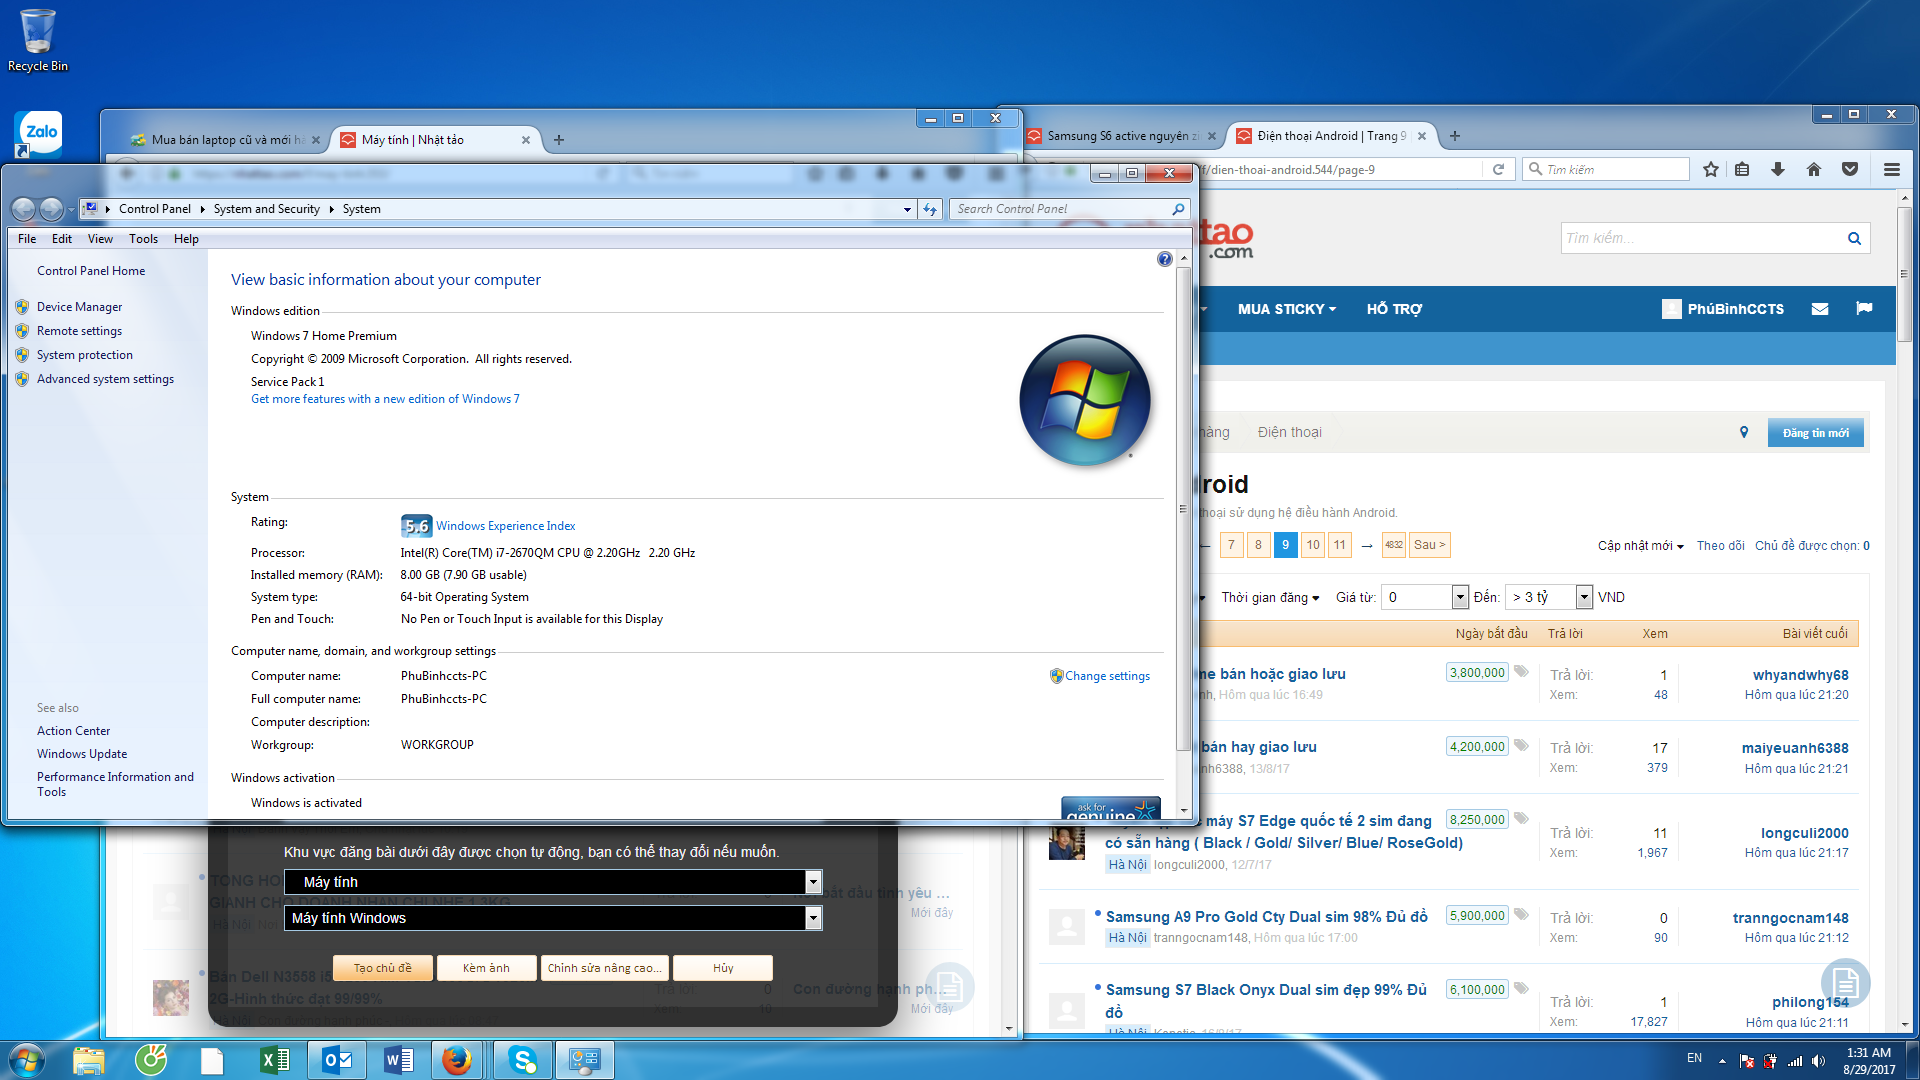
Task: Open the Giá từ price dropdown
Action: coord(1460,597)
